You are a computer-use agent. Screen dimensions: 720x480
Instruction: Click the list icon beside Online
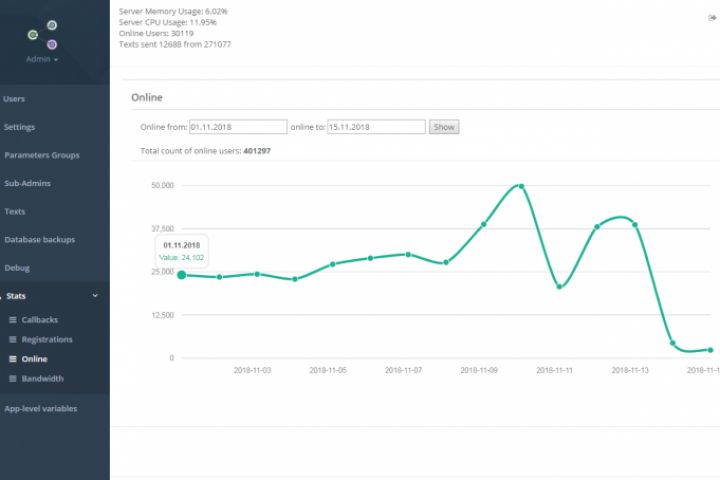tap(13, 359)
